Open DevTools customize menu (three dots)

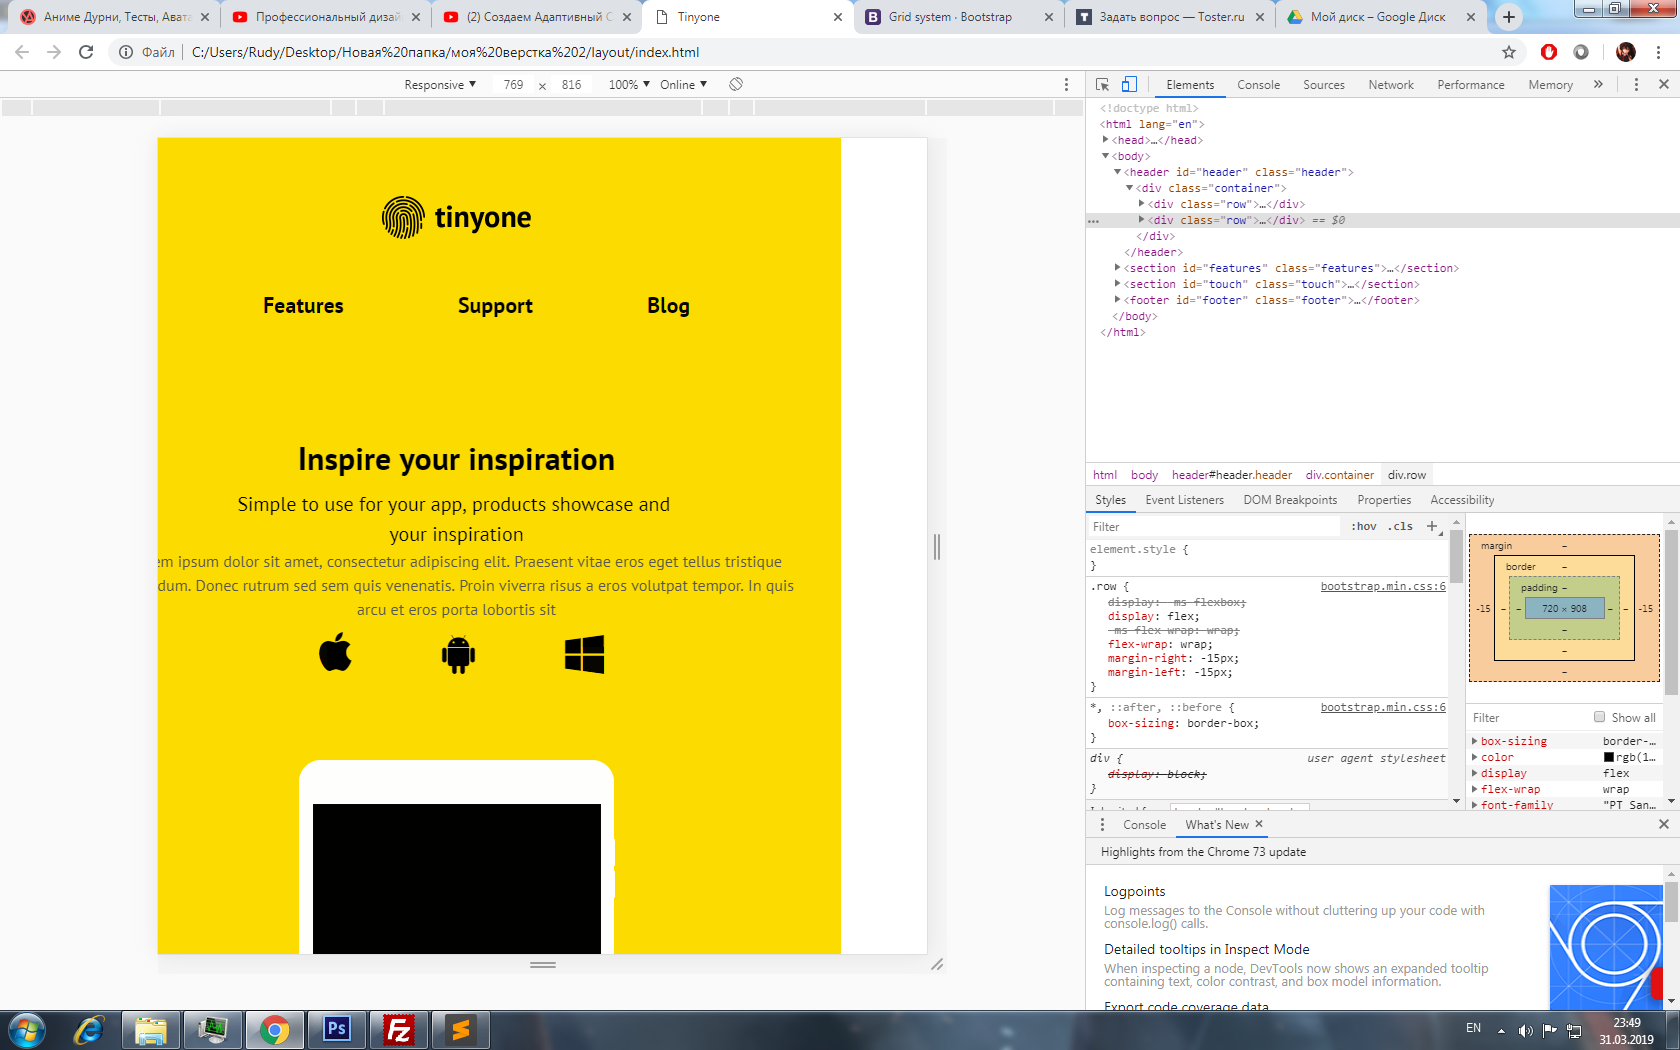click(1636, 85)
